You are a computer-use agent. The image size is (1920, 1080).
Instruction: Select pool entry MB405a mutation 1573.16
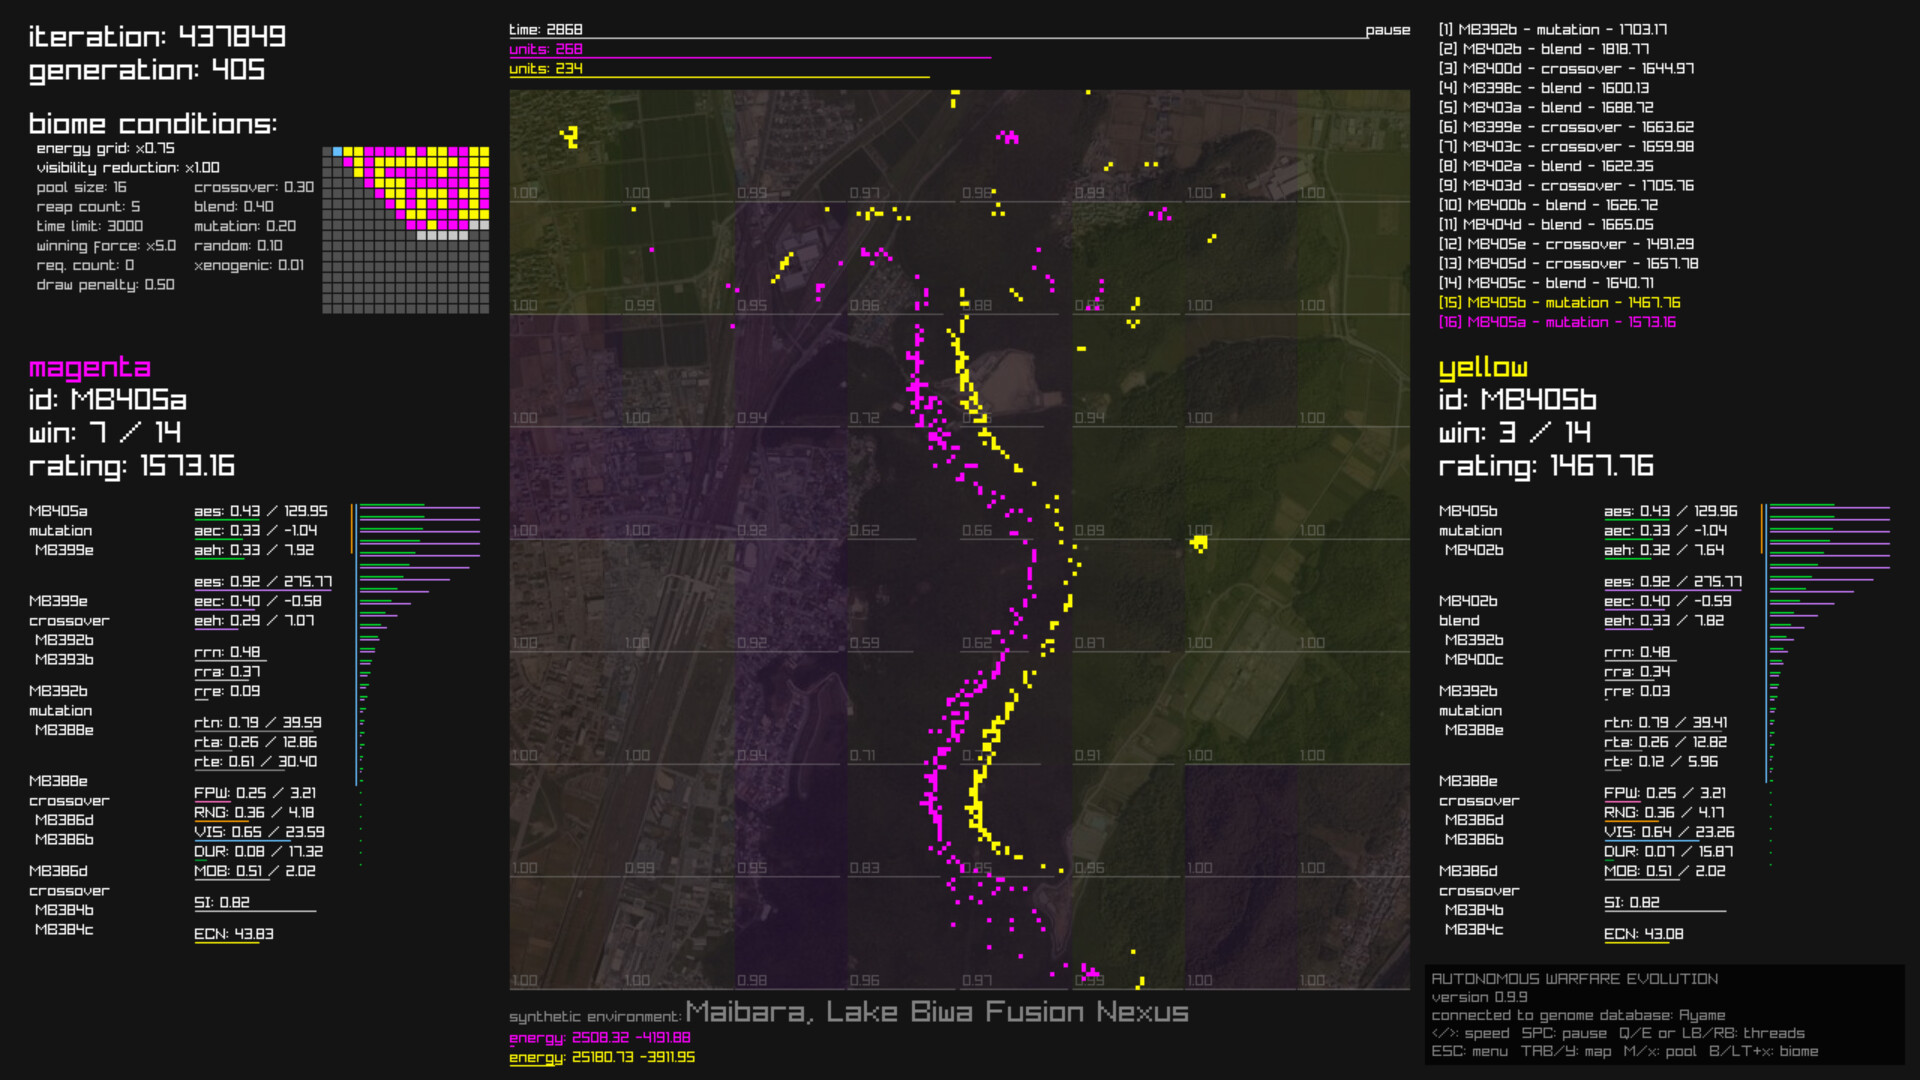1557,322
